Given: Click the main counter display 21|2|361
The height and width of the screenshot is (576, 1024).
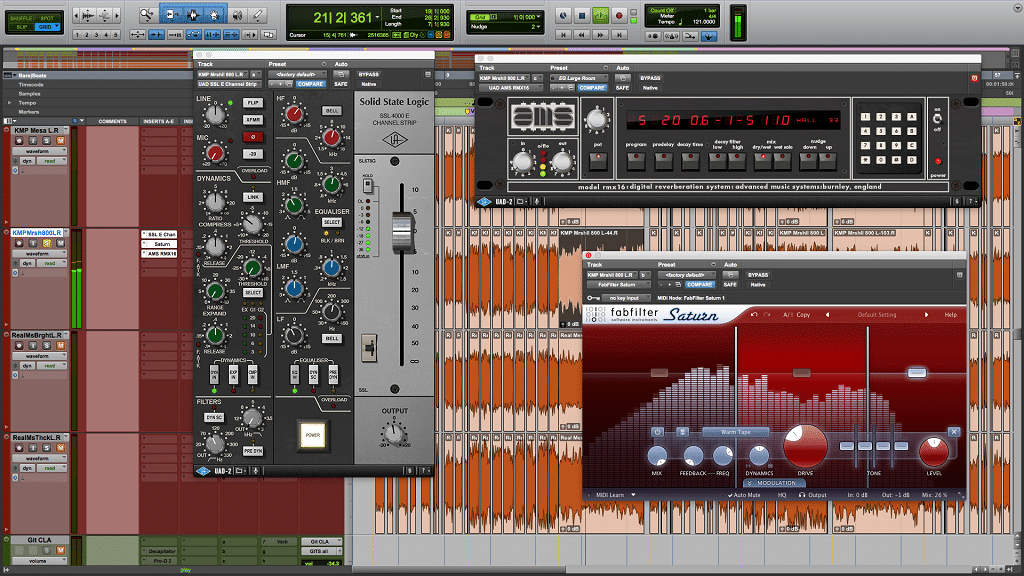Looking at the screenshot, I should coord(342,18).
